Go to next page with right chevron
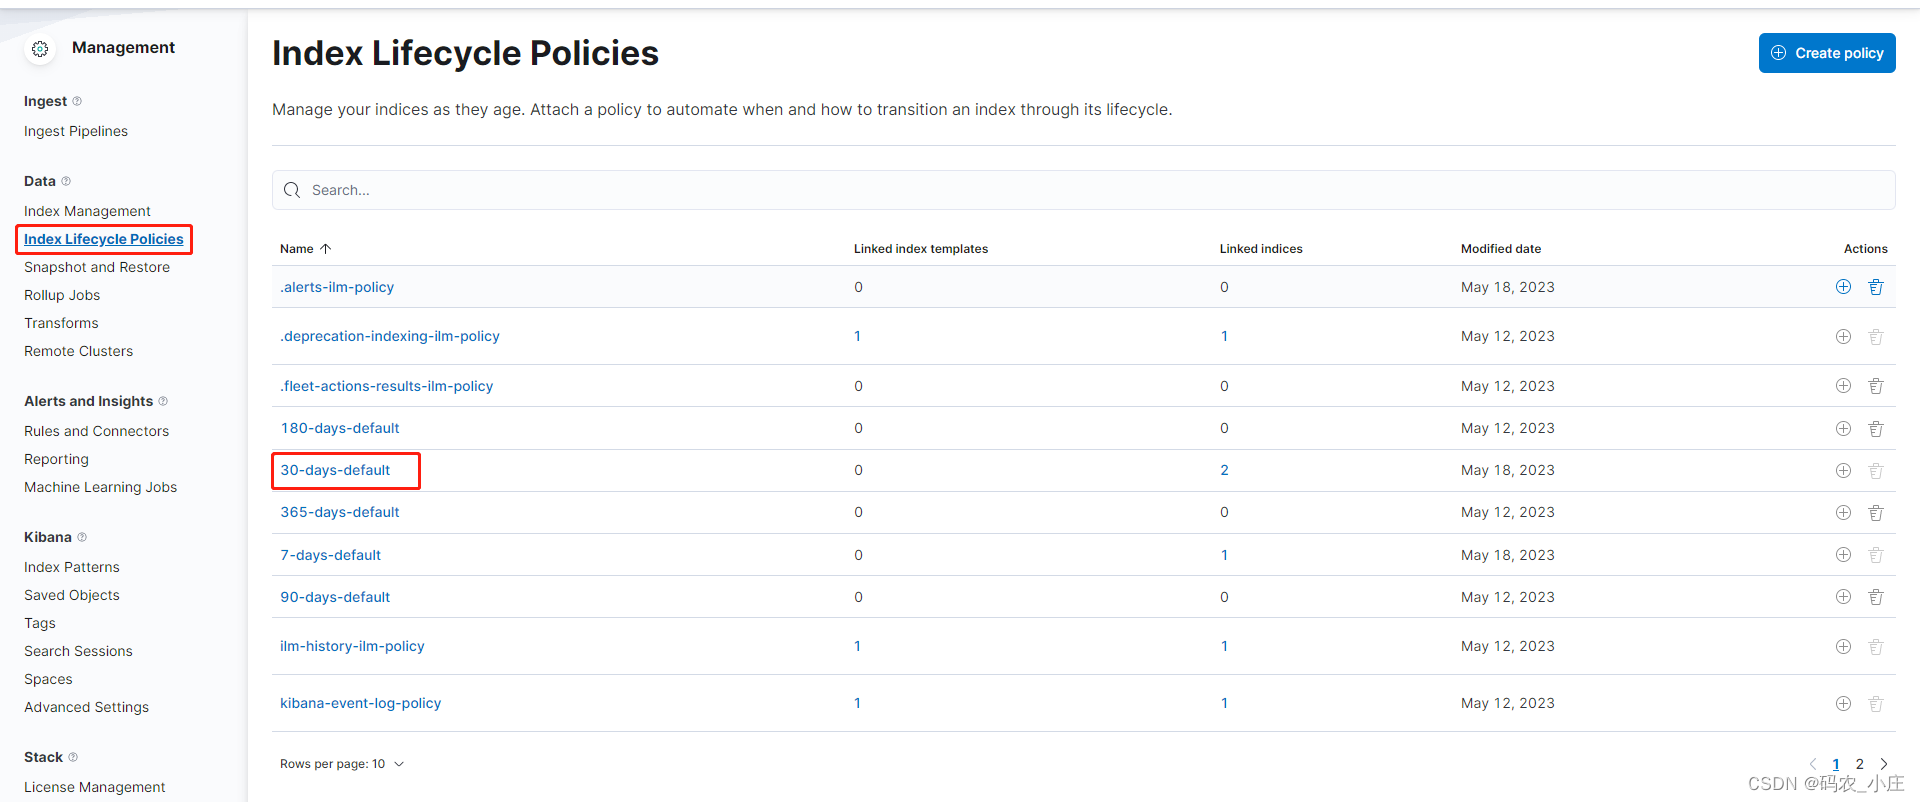The width and height of the screenshot is (1920, 802). pyautogui.click(x=1884, y=764)
